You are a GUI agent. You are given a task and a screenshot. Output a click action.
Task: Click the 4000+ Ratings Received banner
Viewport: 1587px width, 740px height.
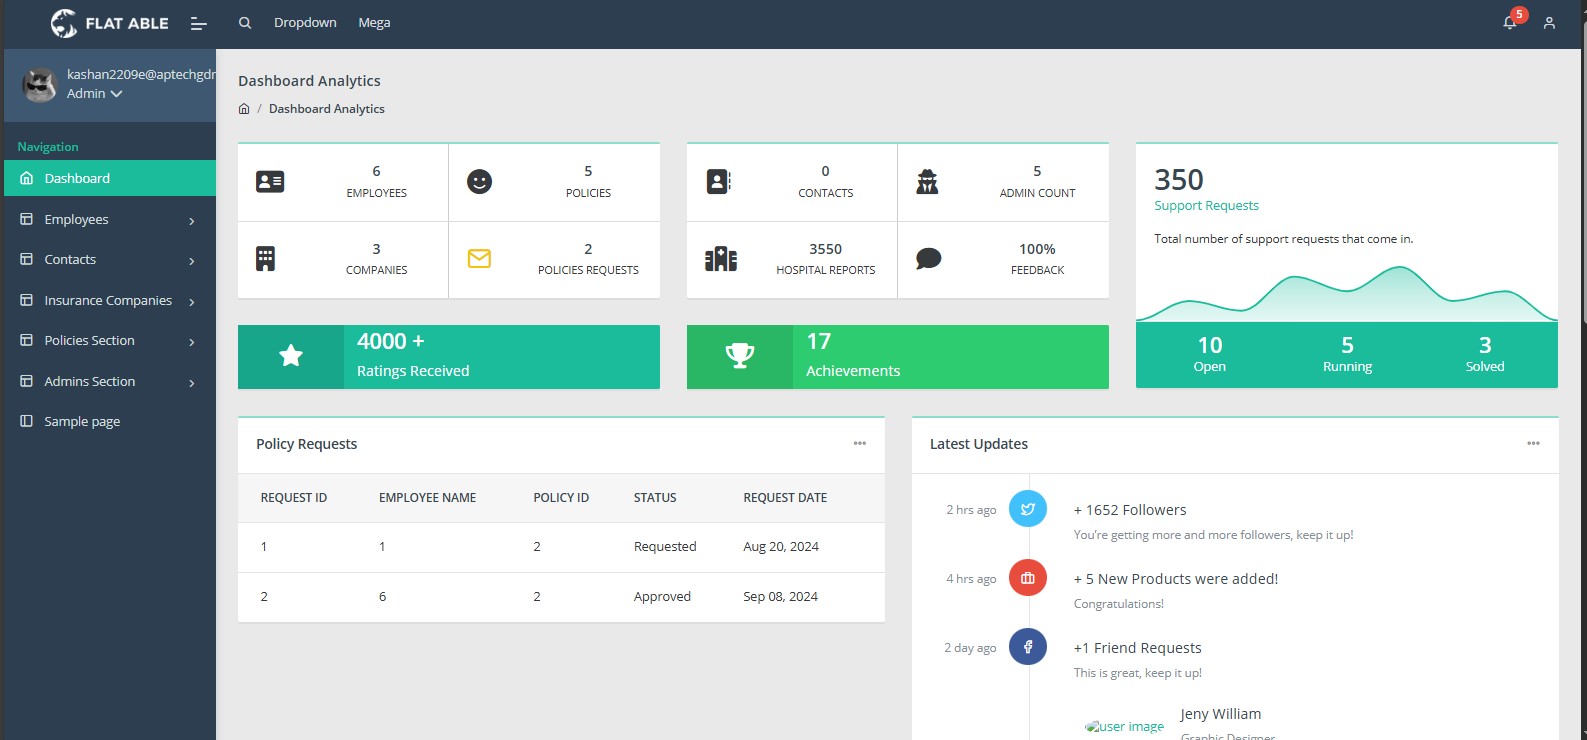[x=449, y=356]
